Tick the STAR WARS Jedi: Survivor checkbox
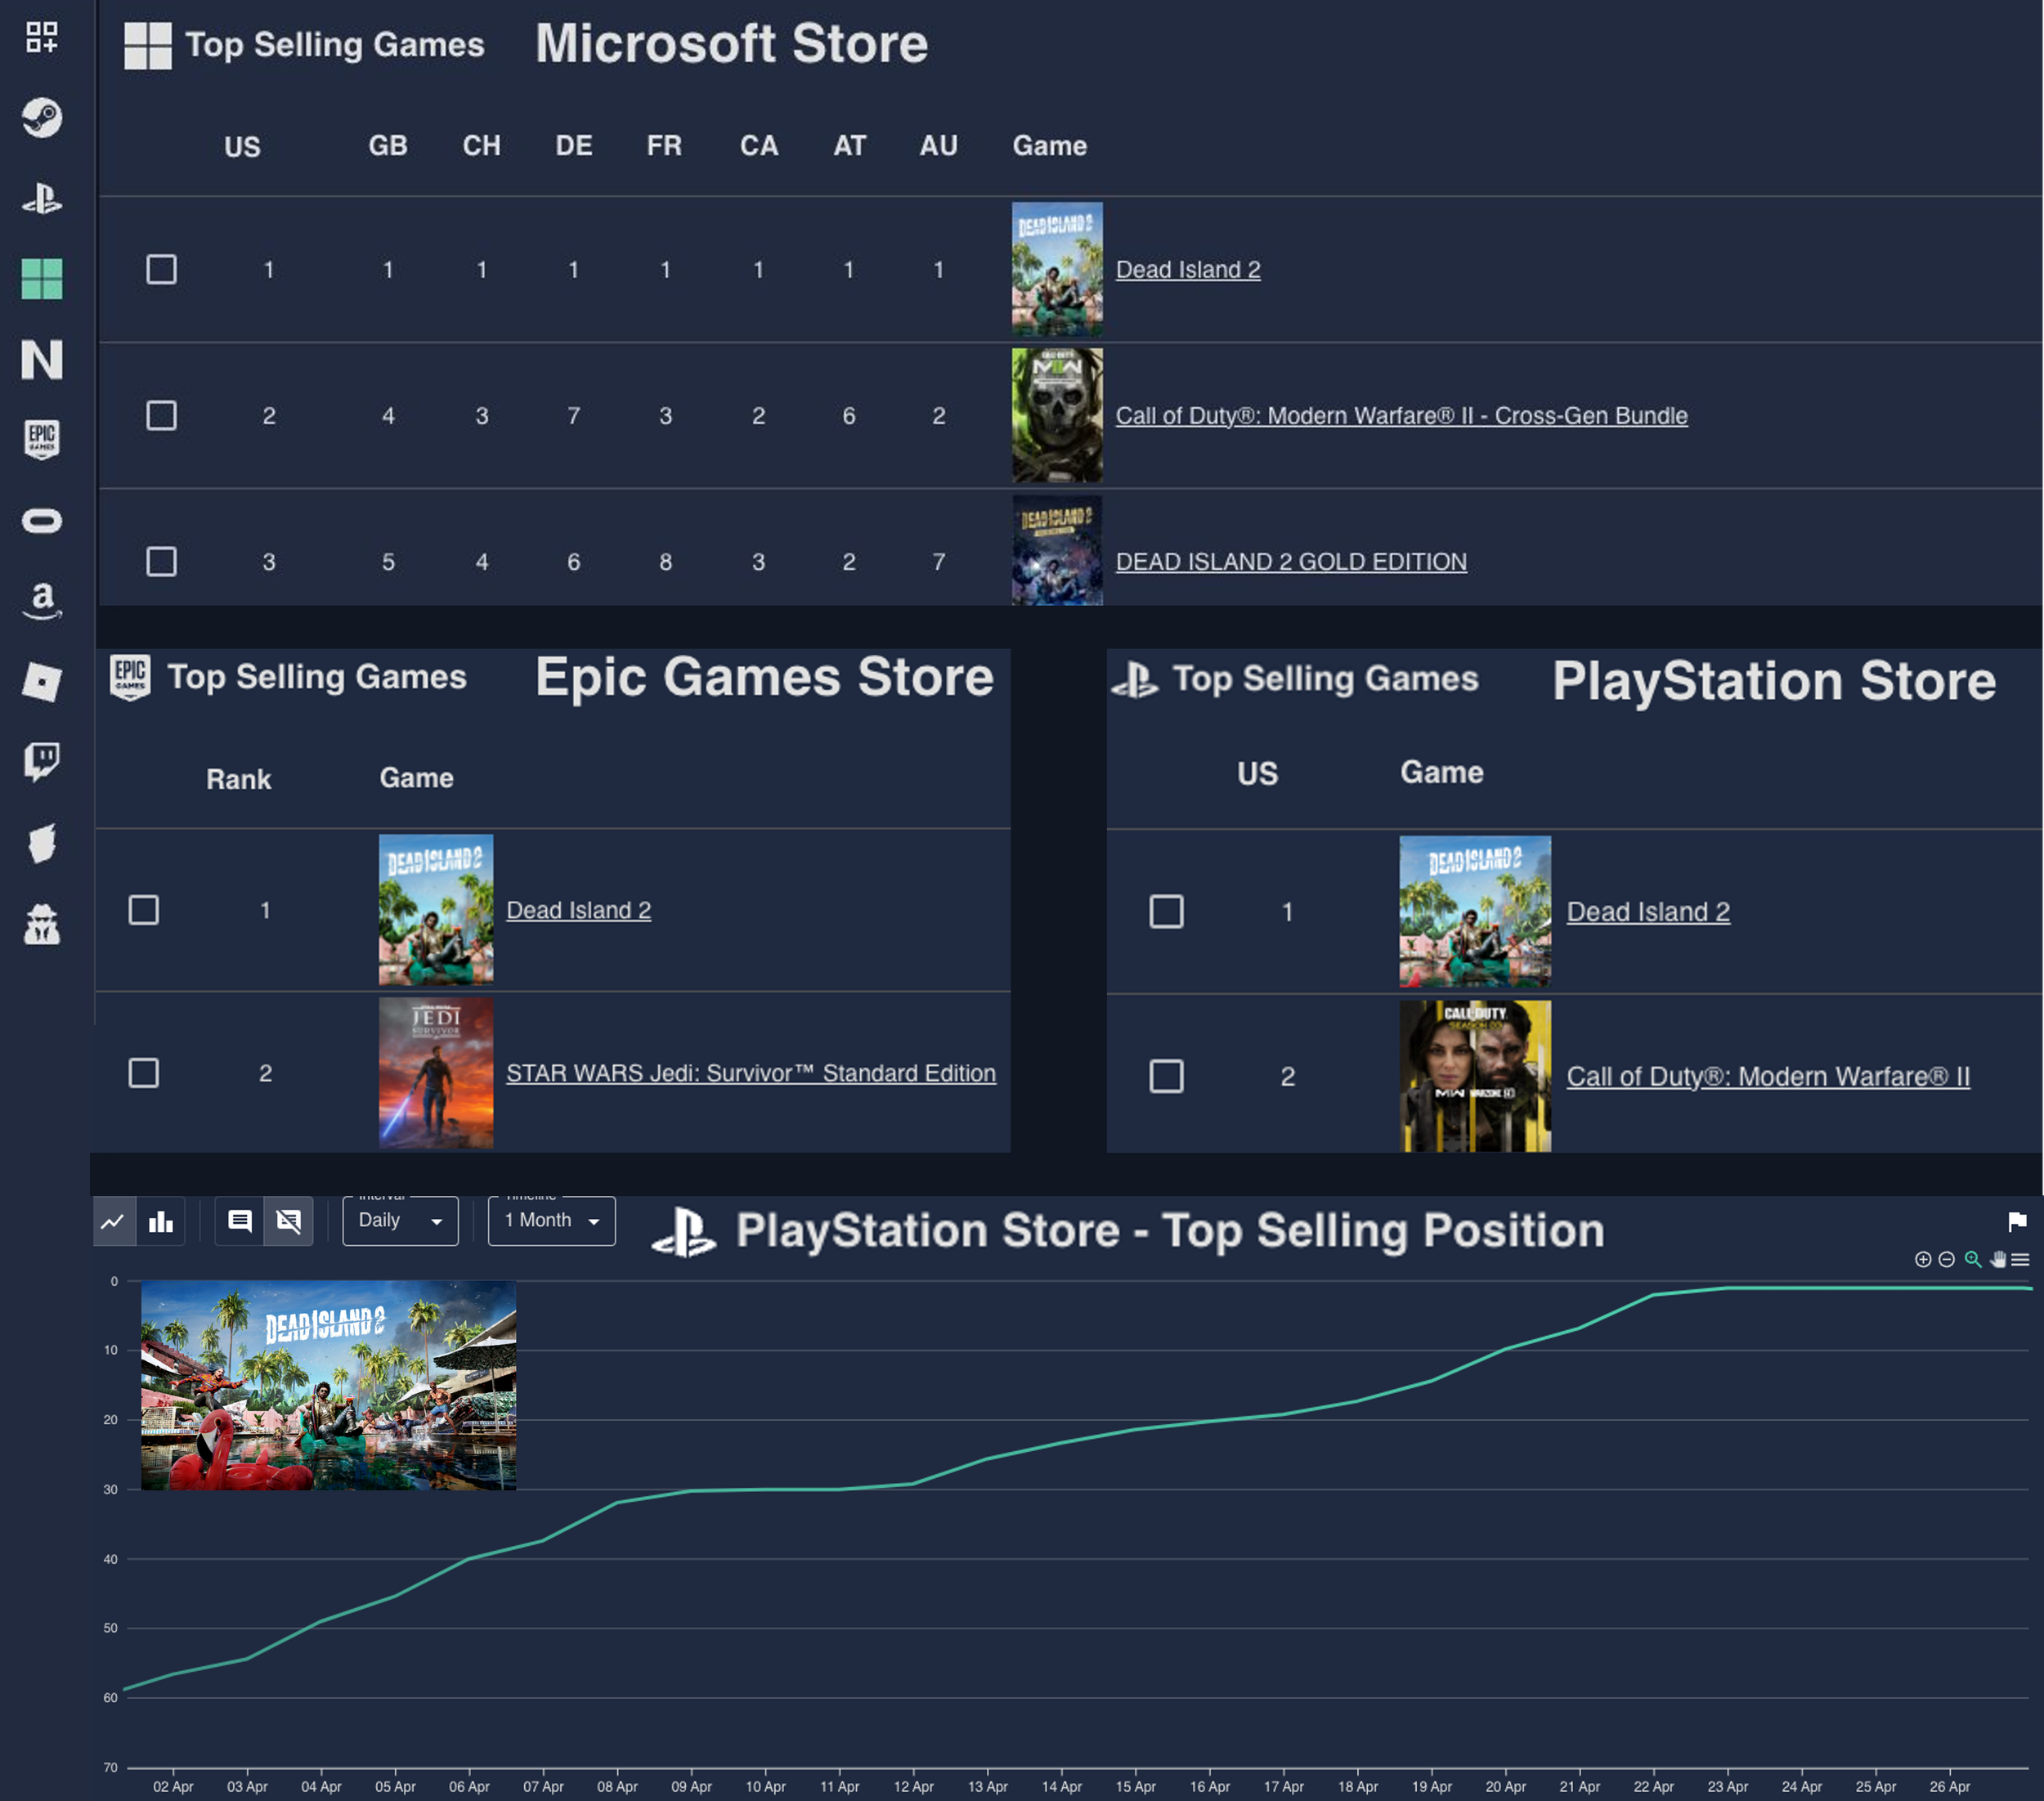The image size is (2044, 1801). coord(144,1073)
